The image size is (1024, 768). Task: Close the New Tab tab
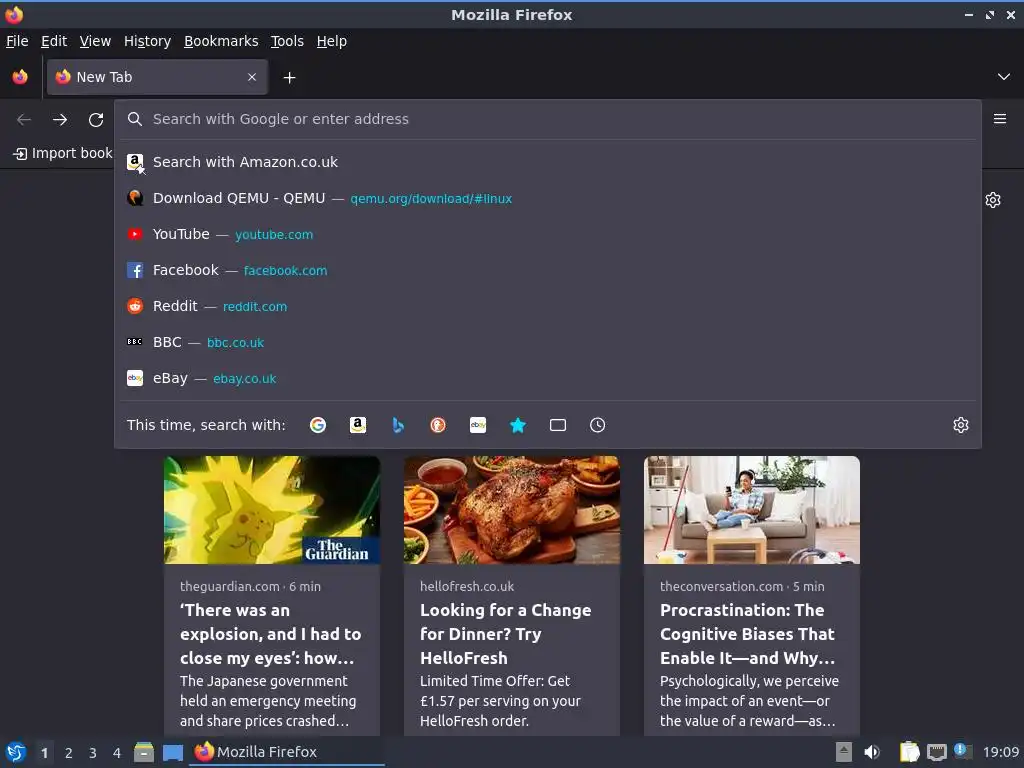(252, 77)
